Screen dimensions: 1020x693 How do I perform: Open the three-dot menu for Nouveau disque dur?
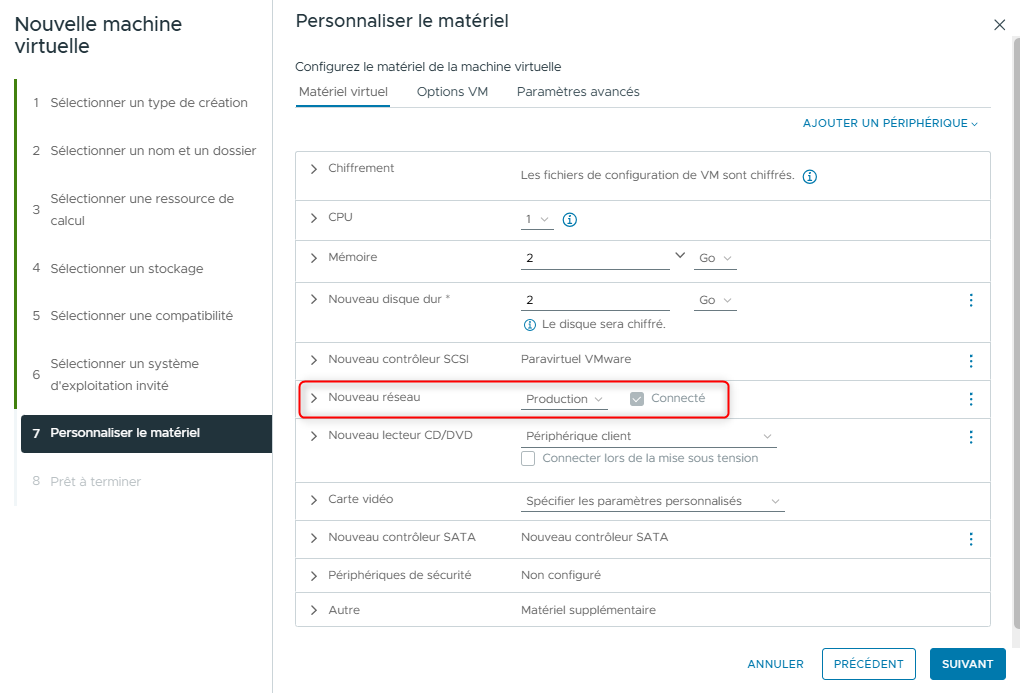[970, 300]
